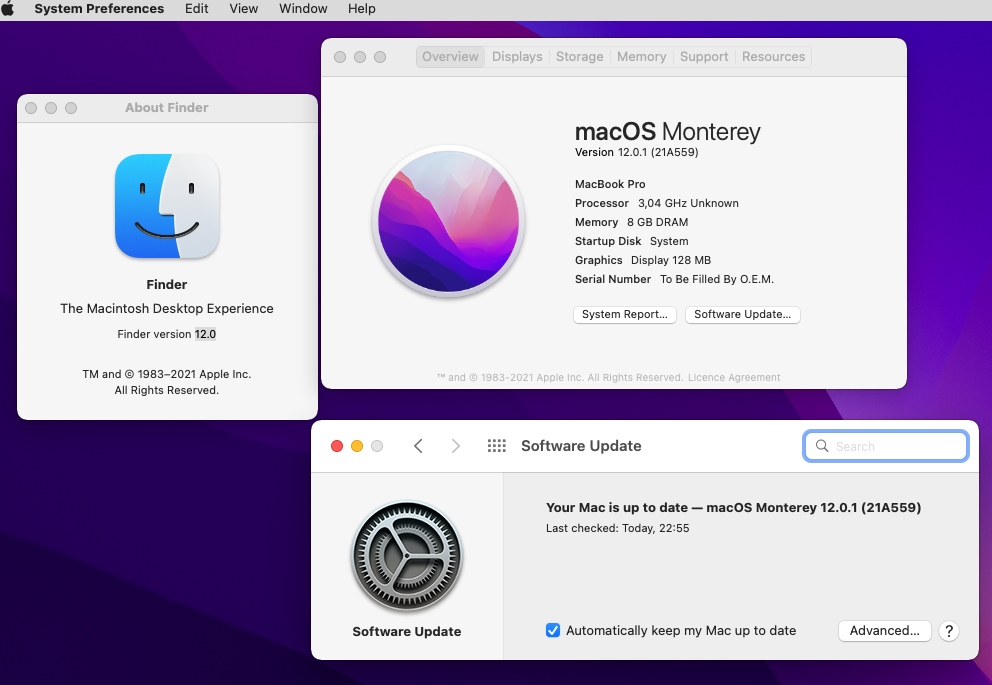Open the Help menu
The image size is (992, 685).
click(x=361, y=9)
